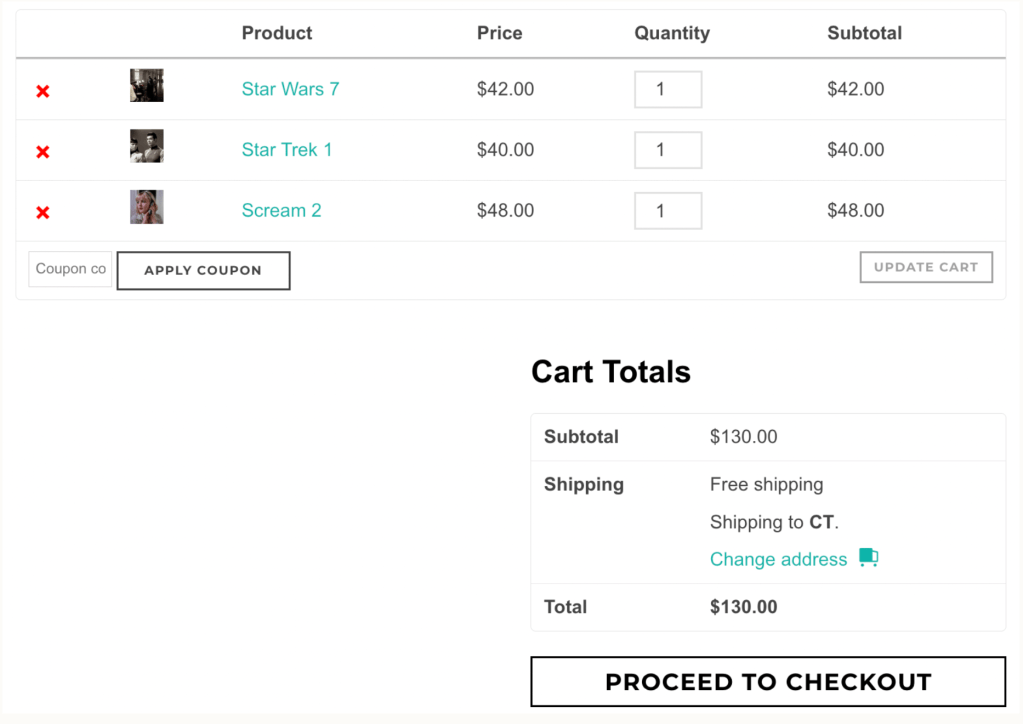Remove Star Wars 7 from the cart
The width and height of the screenshot is (1023, 724).
43,91
